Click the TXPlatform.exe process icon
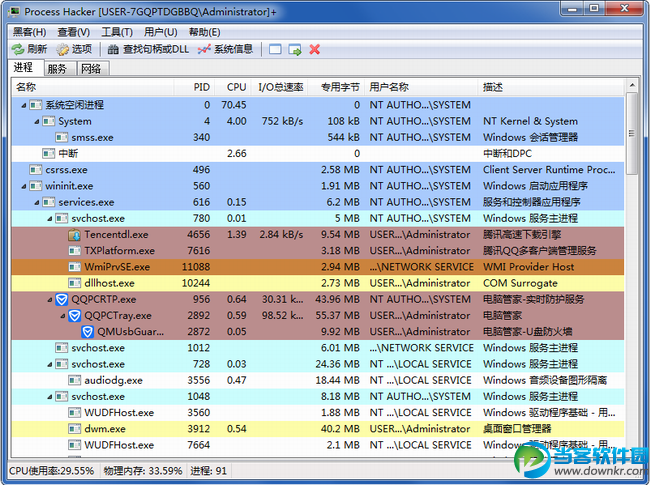 pyautogui.click(x=75, y=251)
